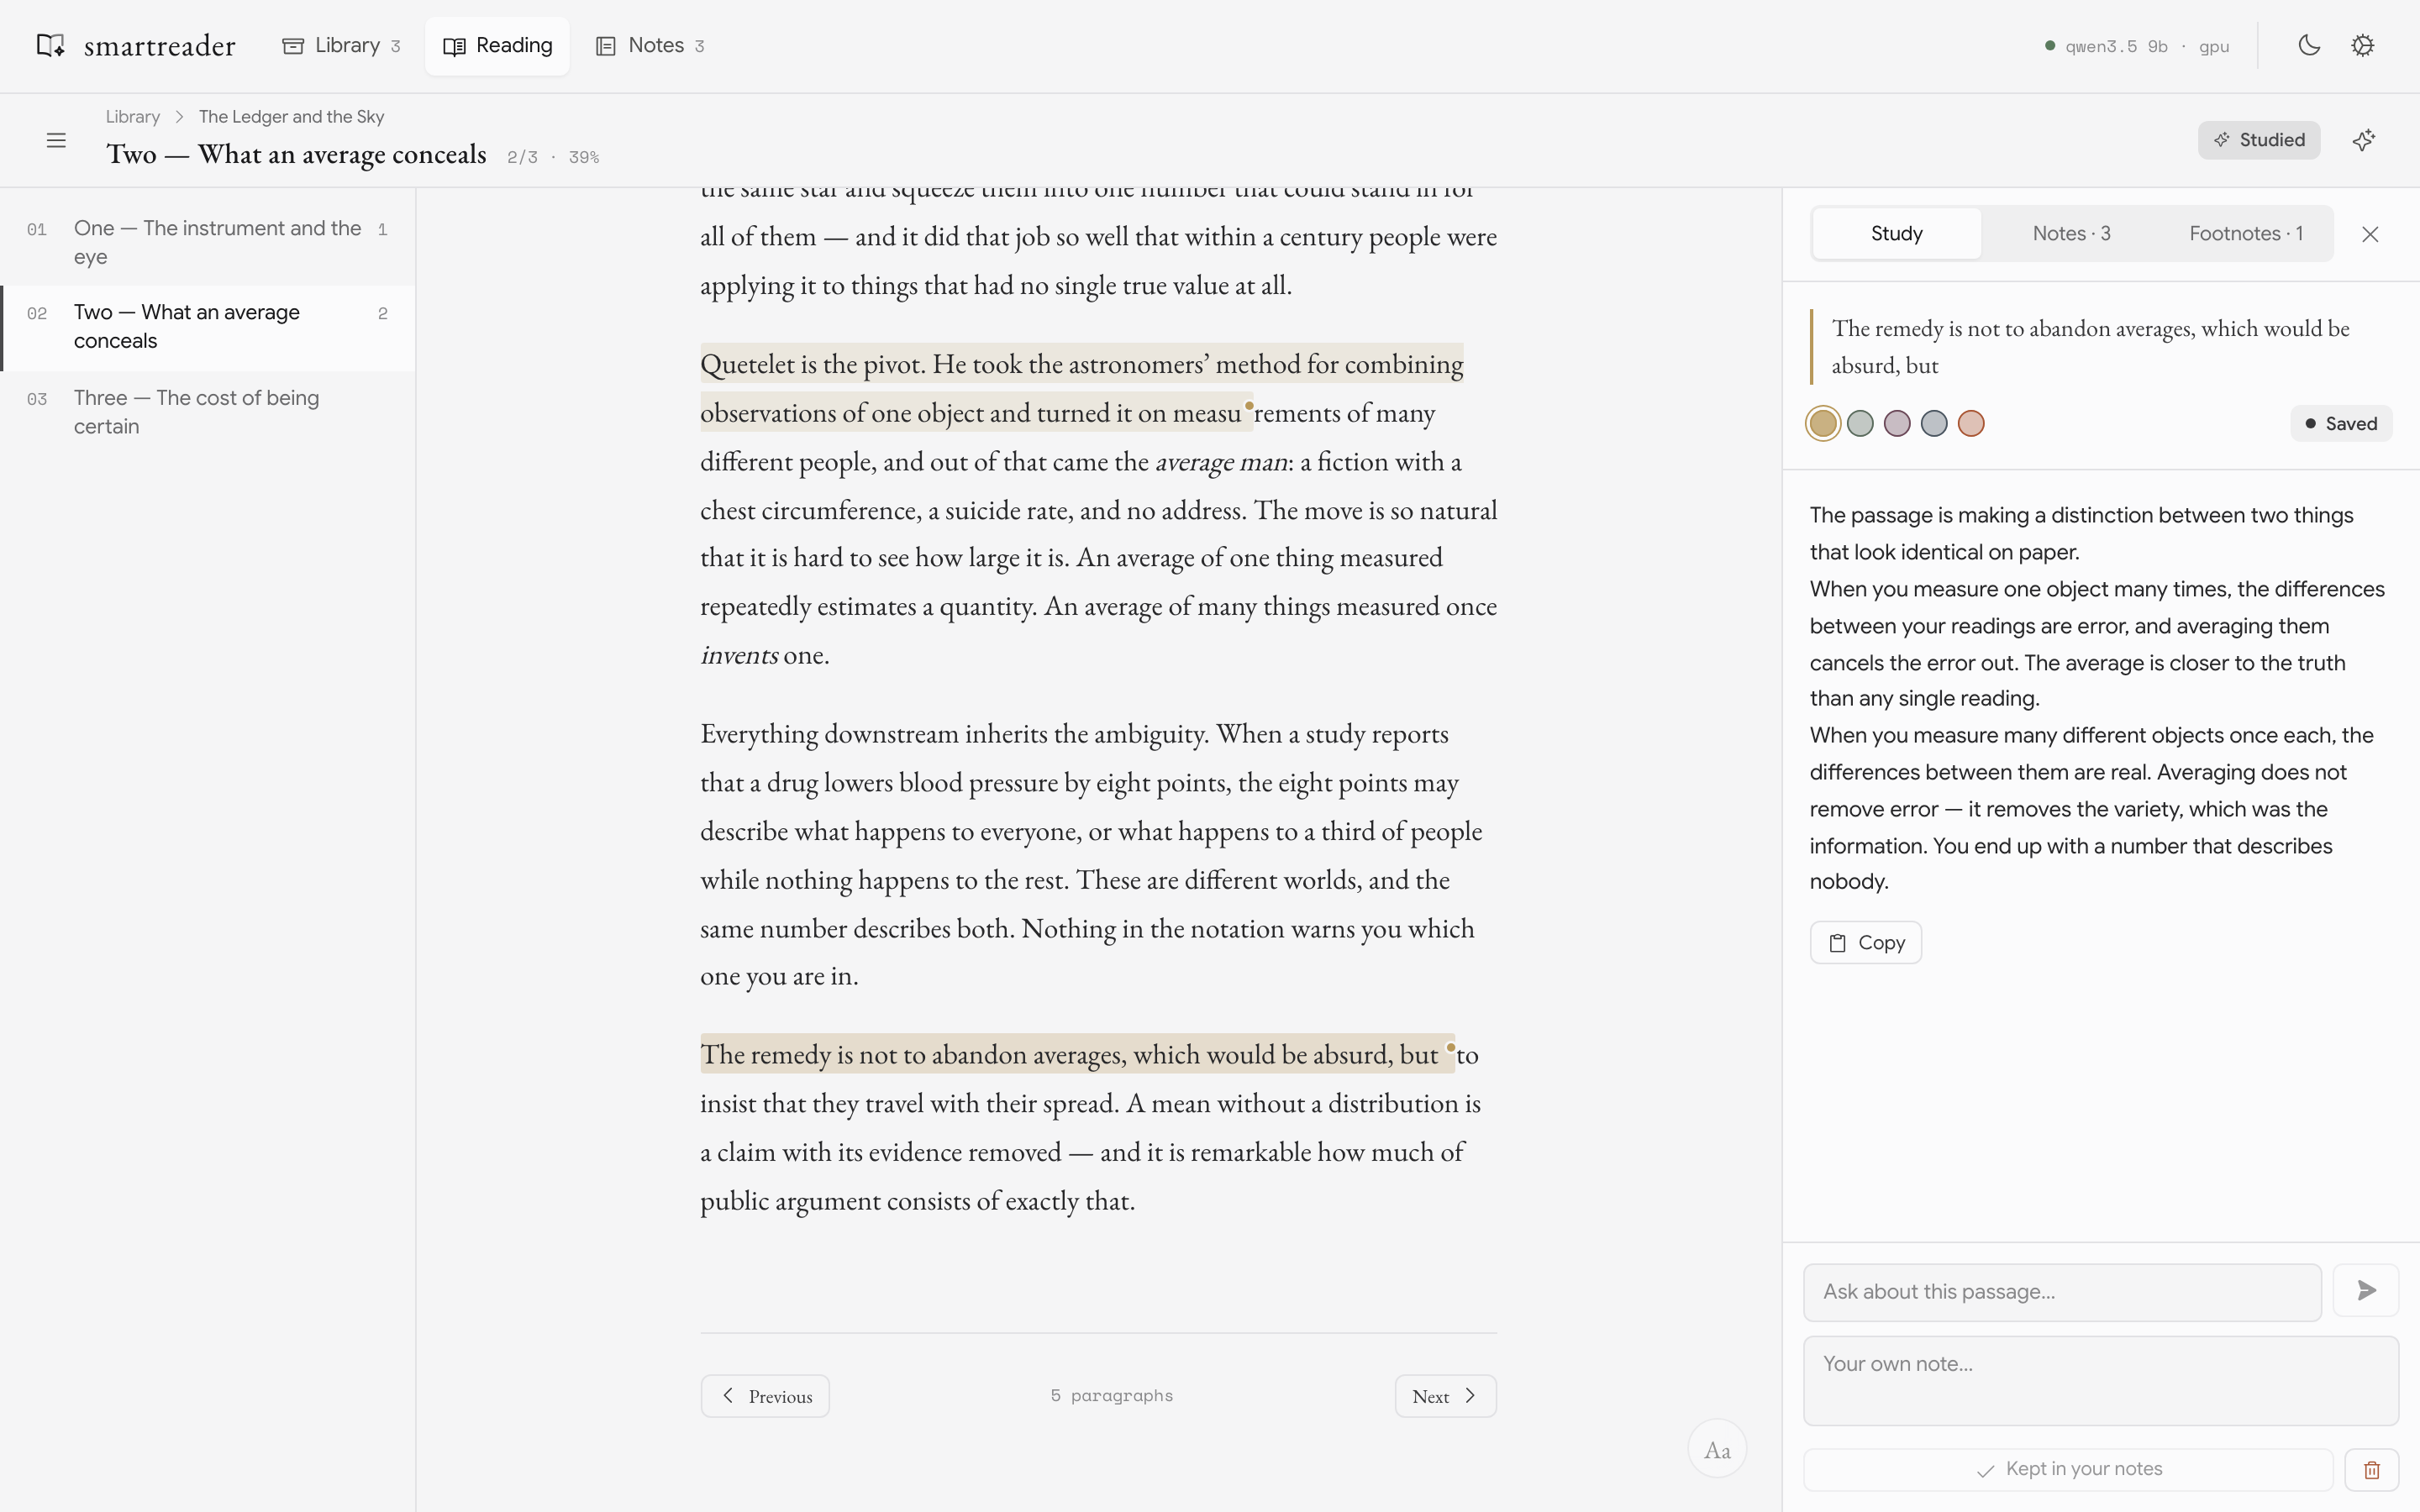Send the passage question arrow
2420x1512 pixels.
pos(2366,1291)
